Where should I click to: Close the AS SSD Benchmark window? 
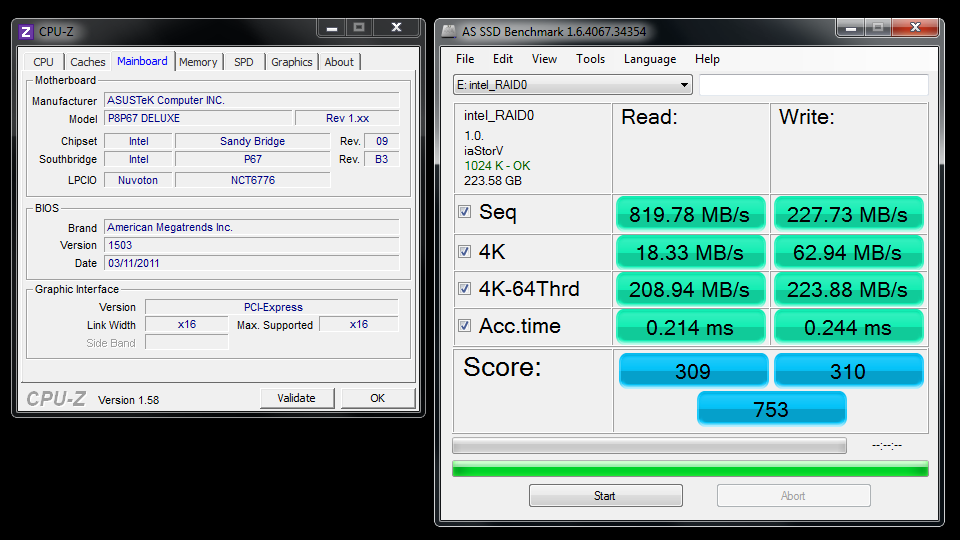tap(915, 28)
